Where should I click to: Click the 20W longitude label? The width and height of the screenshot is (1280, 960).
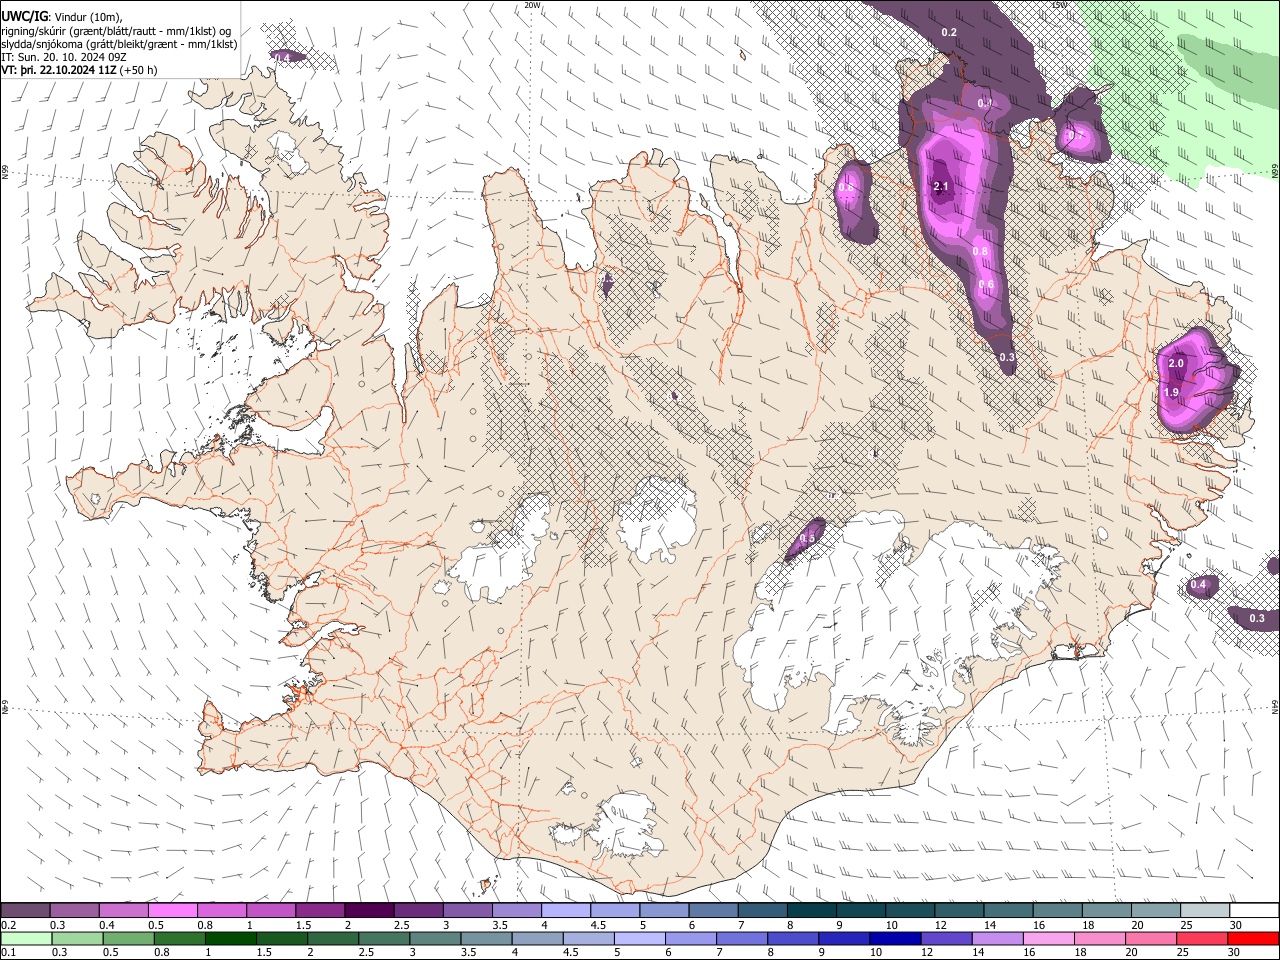pyautogui.click(x=532, y=5)
